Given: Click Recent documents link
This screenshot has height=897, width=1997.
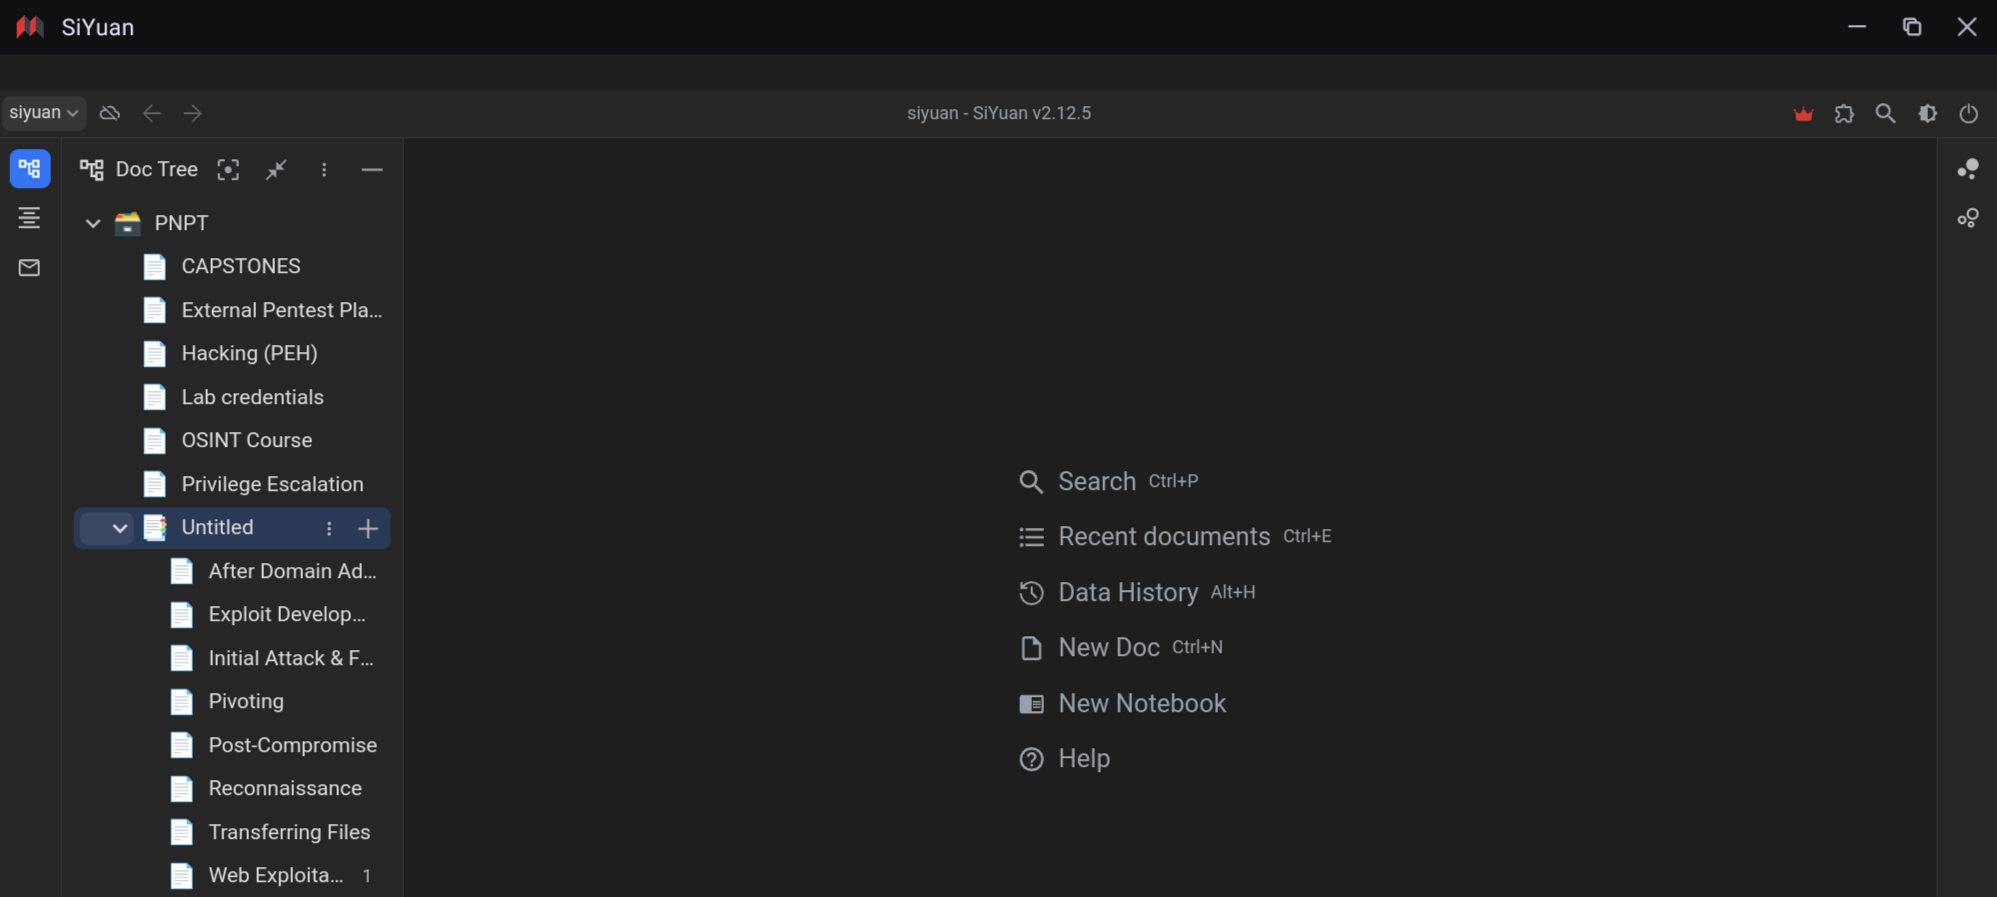Looking at the screenshot, I should coord(1163,537).
